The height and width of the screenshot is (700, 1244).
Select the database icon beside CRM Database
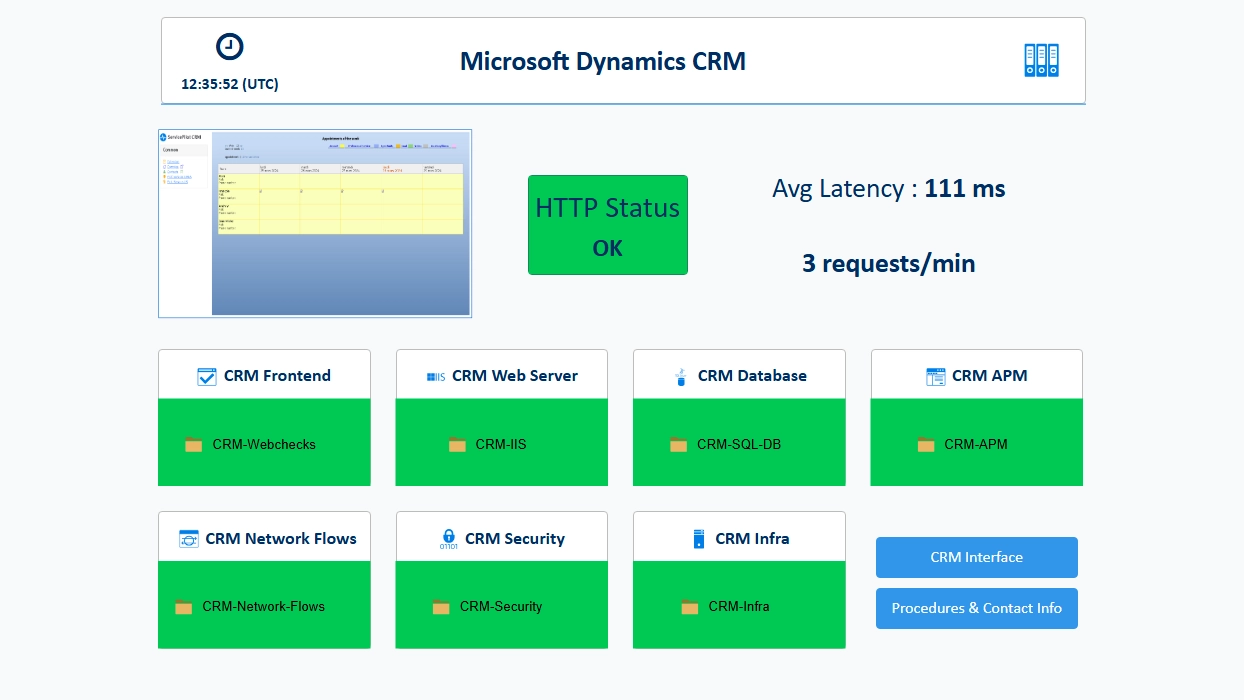[x=681, y=377]
